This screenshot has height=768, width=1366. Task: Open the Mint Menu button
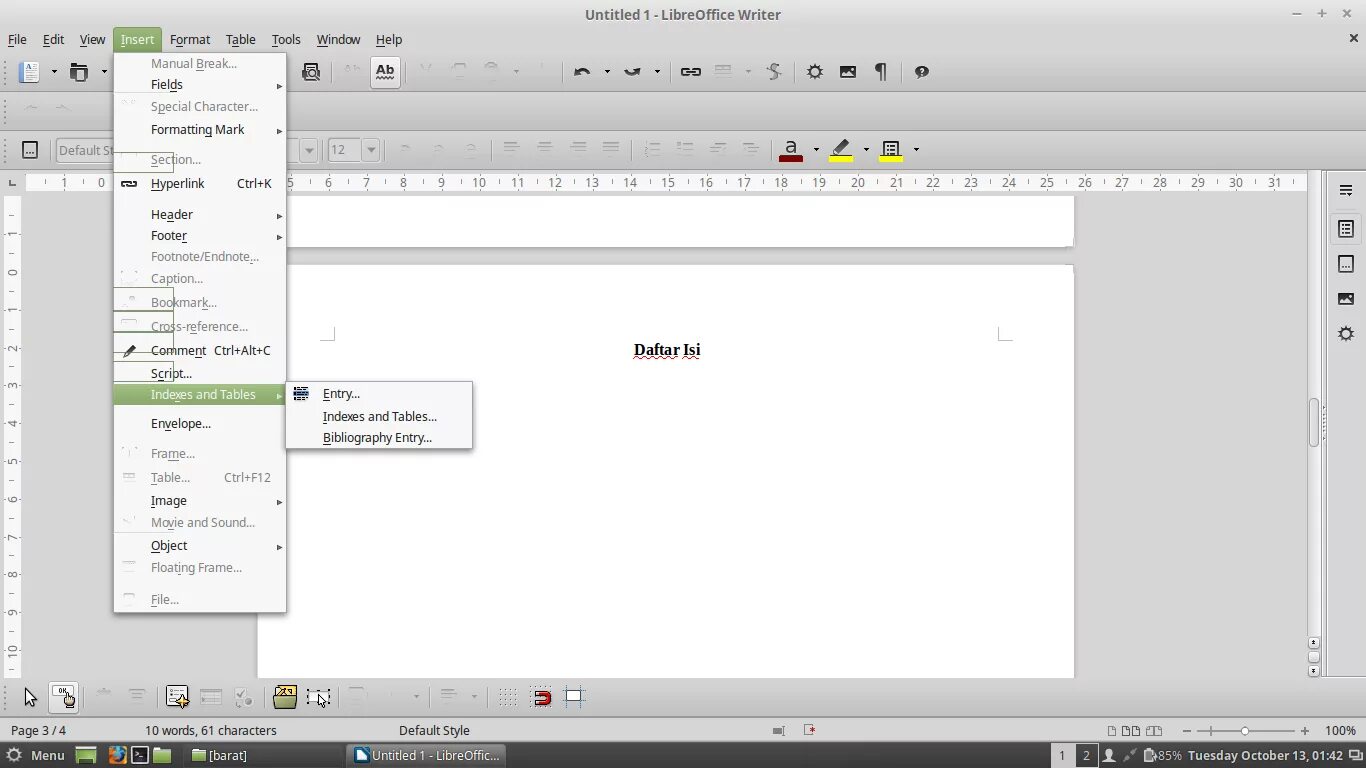[x=36, y=756]
